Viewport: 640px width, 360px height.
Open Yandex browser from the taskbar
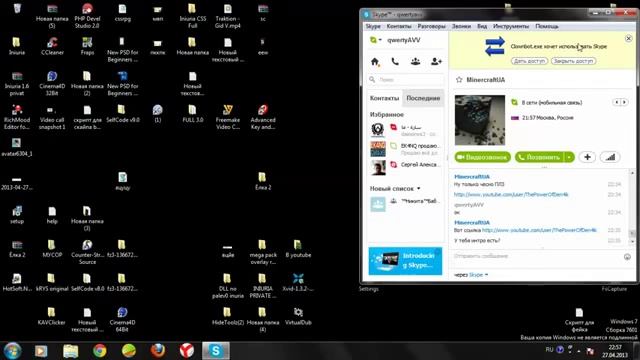click(187, 351)
